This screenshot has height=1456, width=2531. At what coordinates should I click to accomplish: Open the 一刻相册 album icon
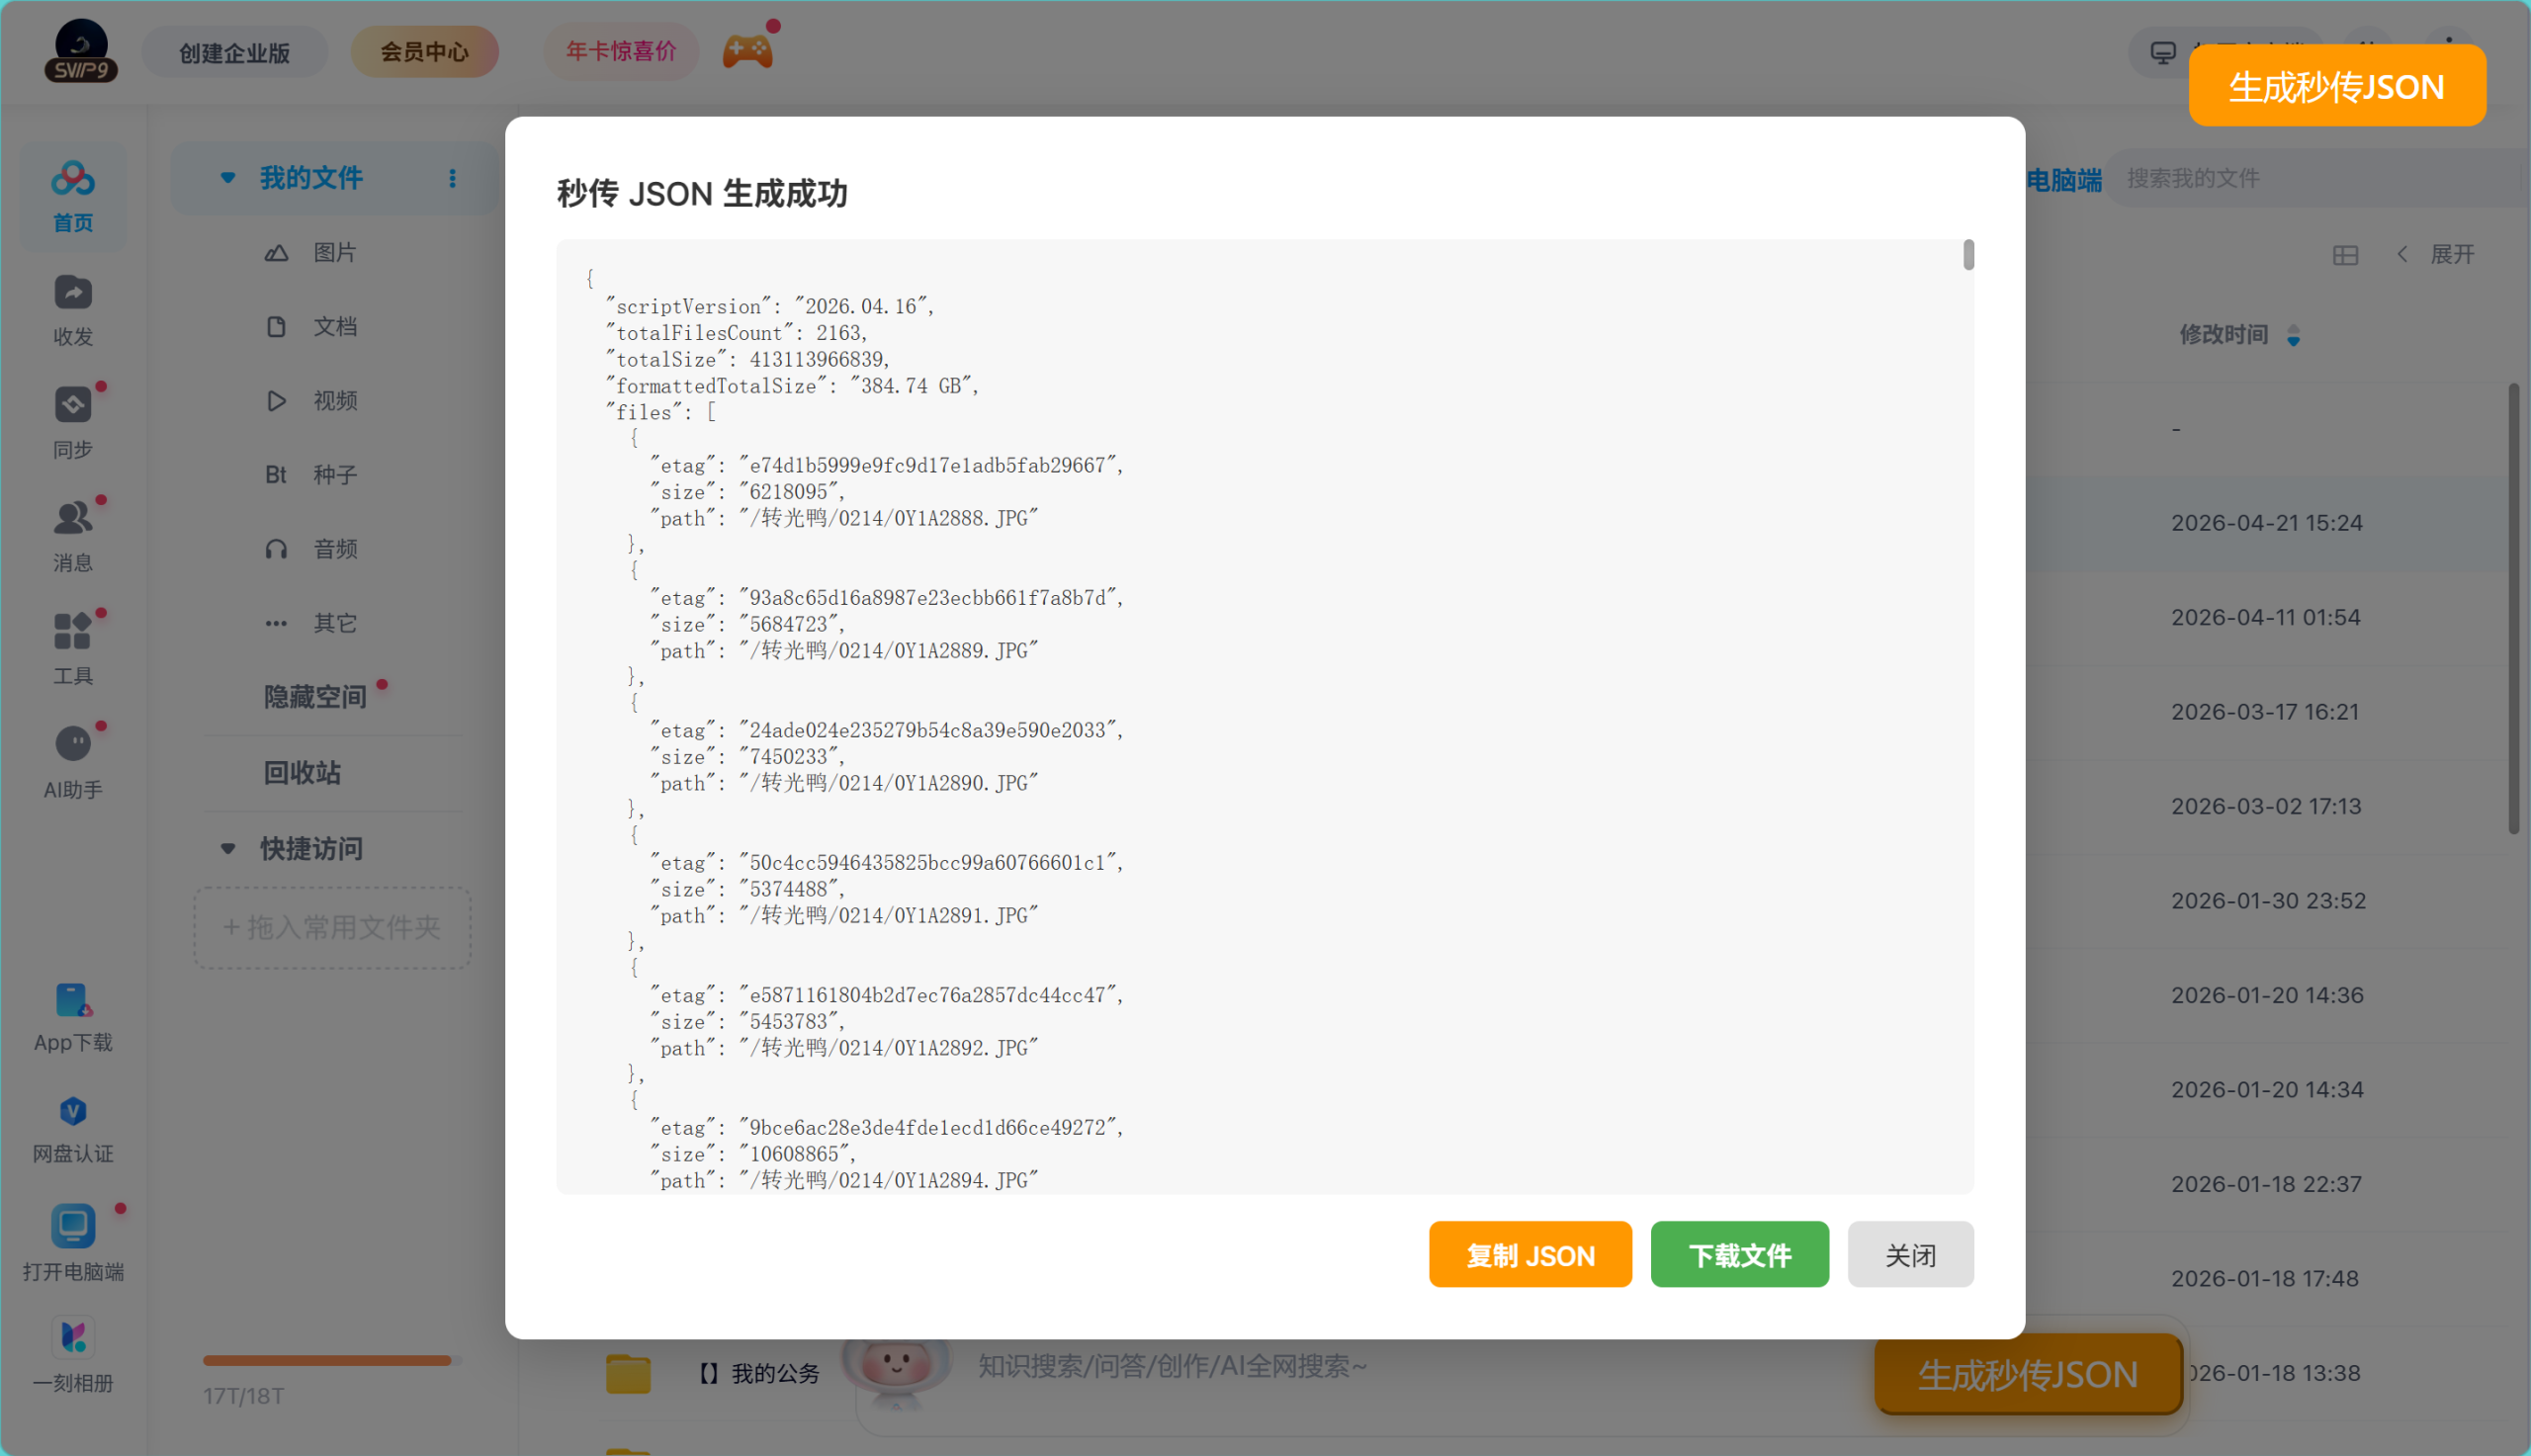click(x=73, y=1338)
